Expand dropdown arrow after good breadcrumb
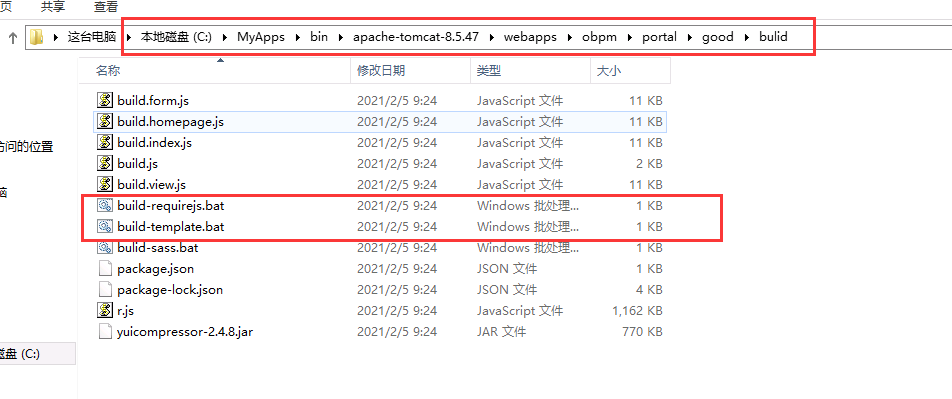The width and height of the screenshot is (952, 399). [746, 37]
